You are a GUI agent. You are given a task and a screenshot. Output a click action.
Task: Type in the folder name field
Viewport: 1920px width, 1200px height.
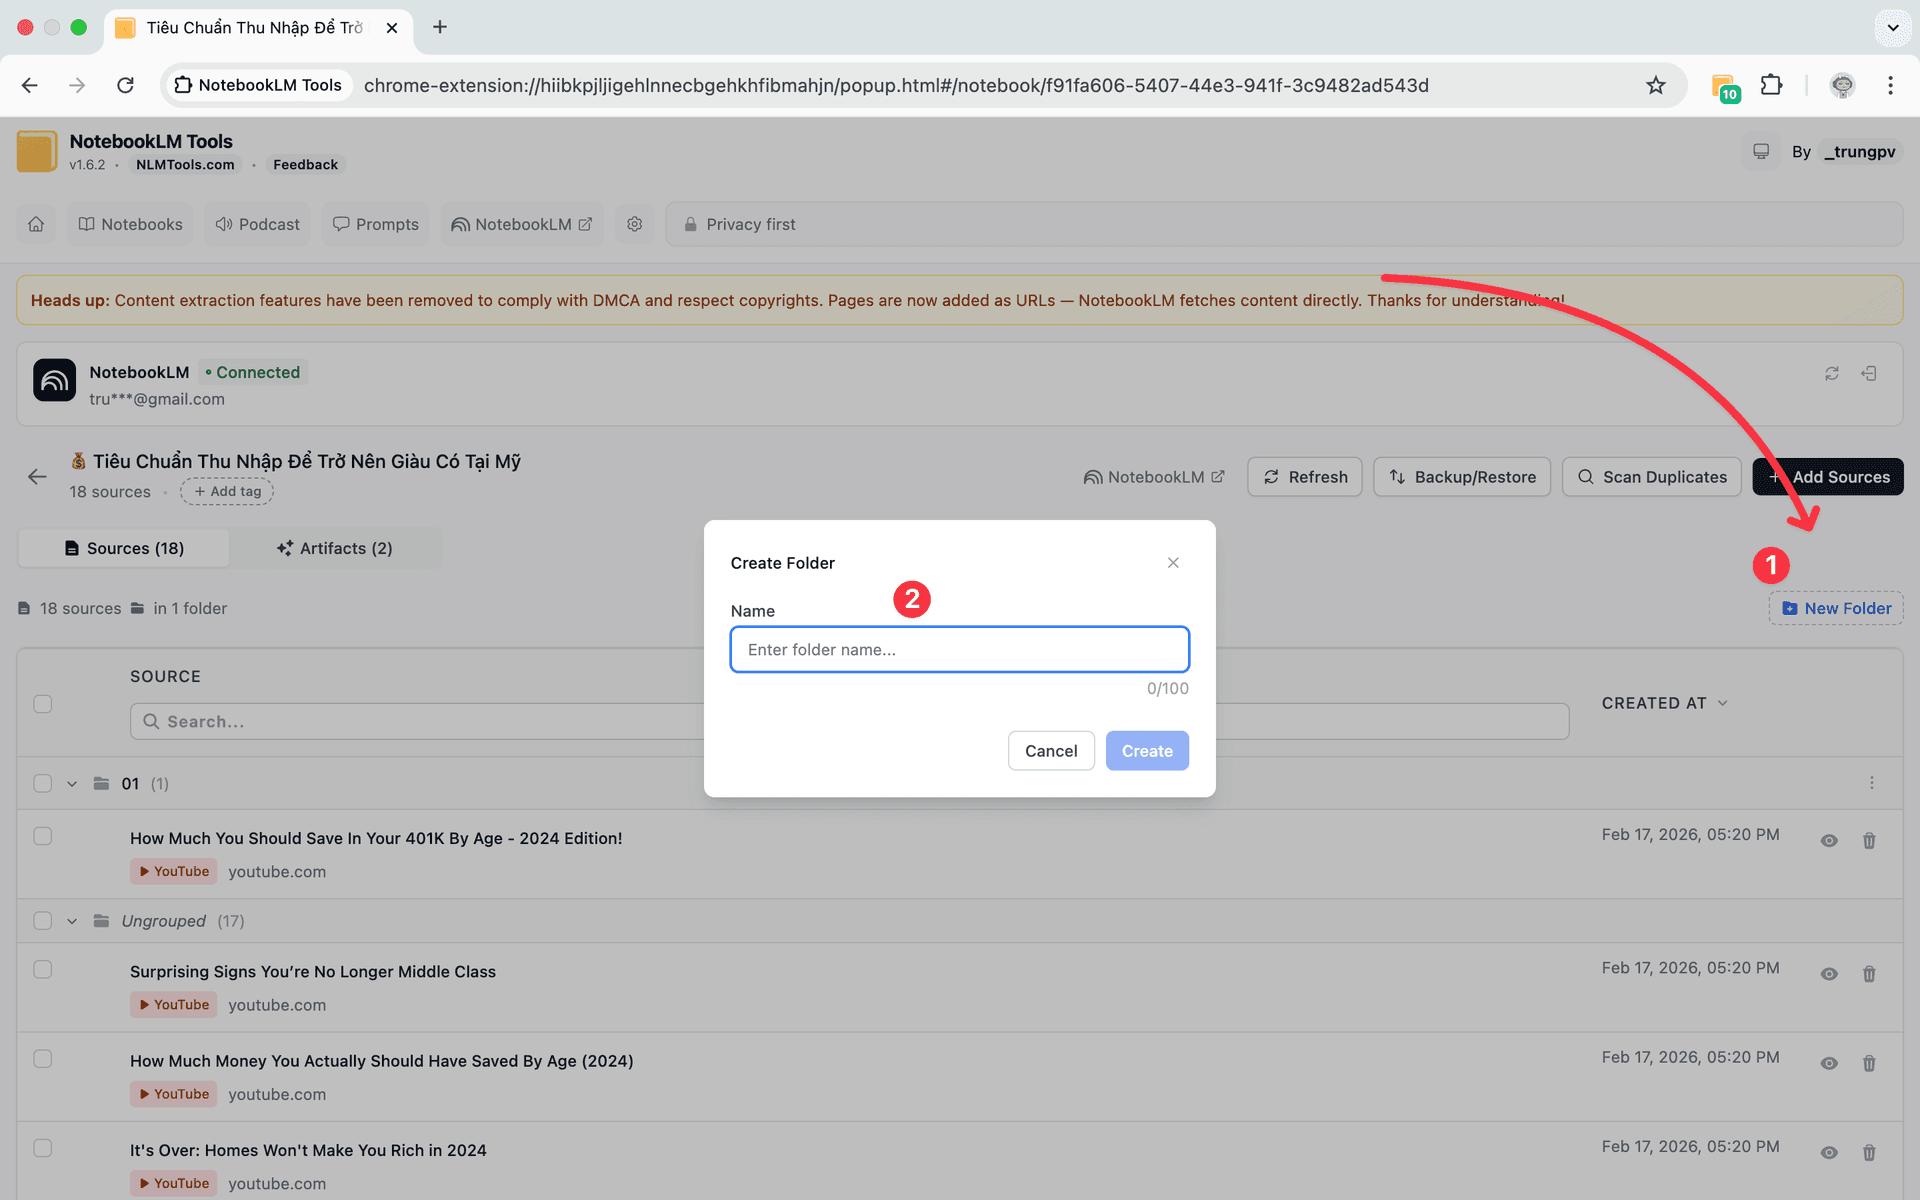point(959,649)
